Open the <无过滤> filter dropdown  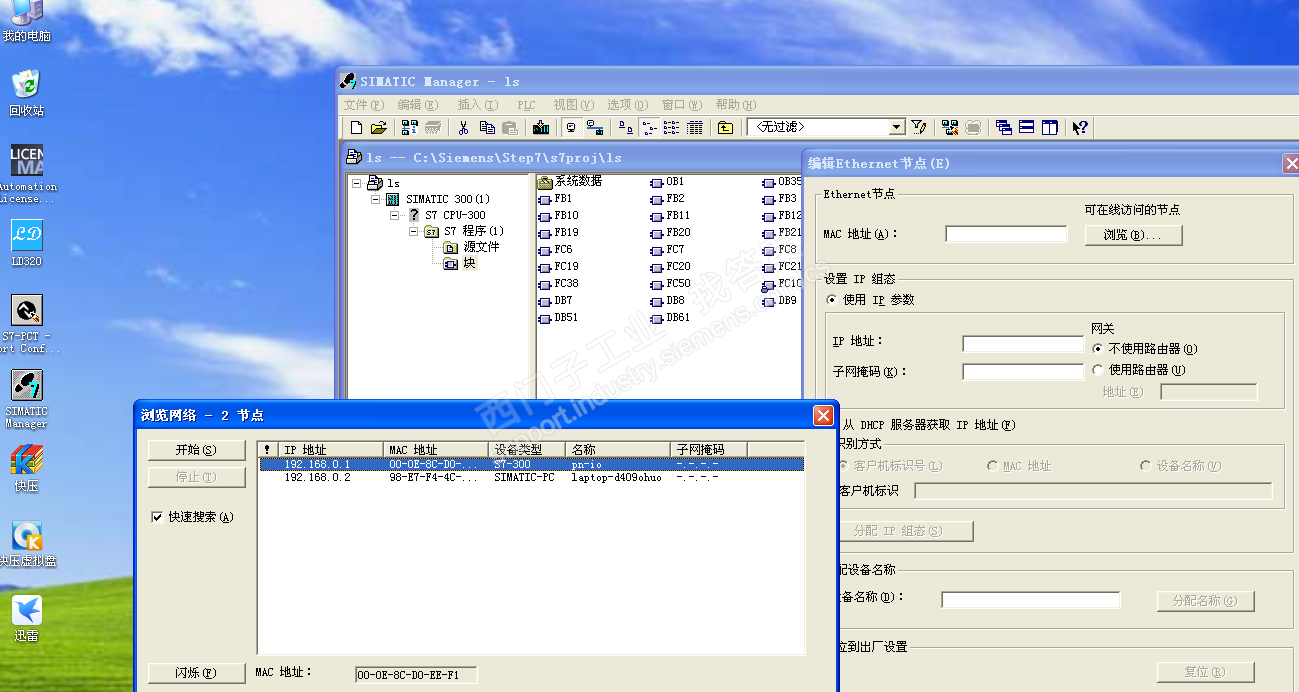click(x=897, y=128)
